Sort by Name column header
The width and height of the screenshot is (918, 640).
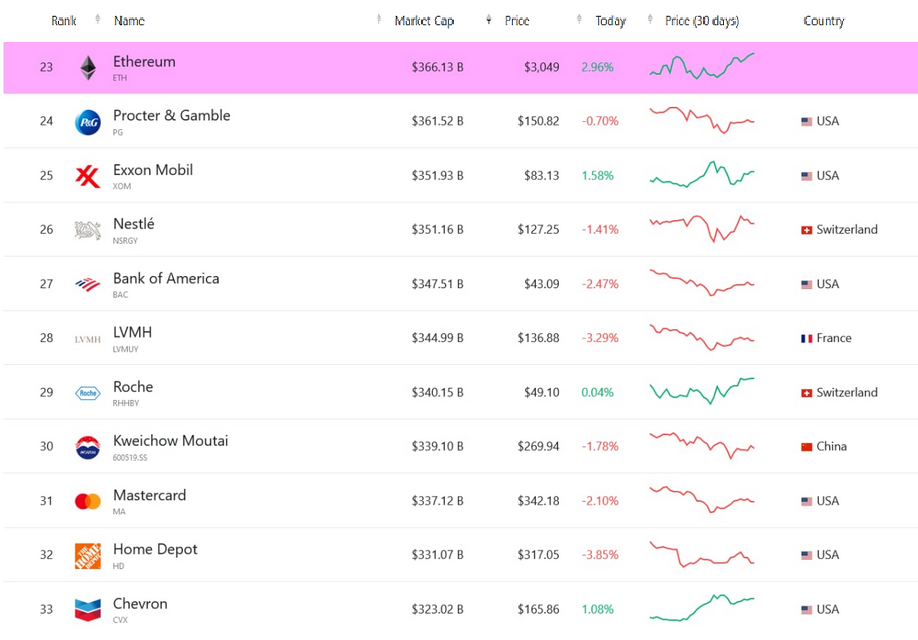pyautogui.click(x=129, y=20)
